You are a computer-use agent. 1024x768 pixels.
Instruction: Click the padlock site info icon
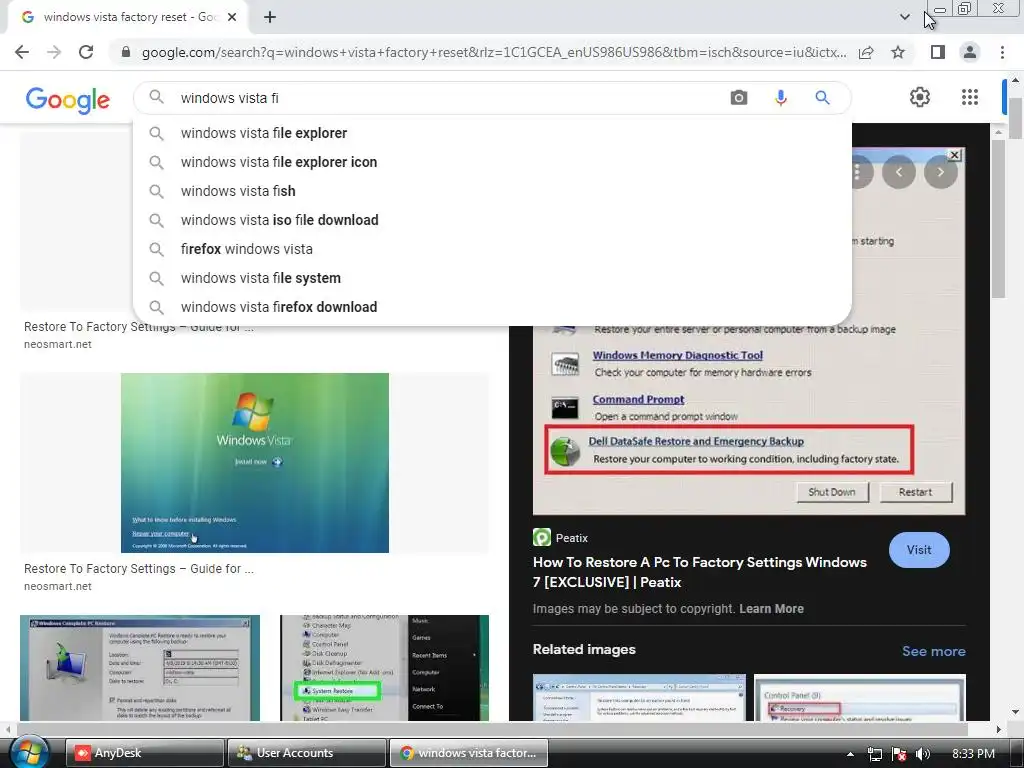pos(126,52)
